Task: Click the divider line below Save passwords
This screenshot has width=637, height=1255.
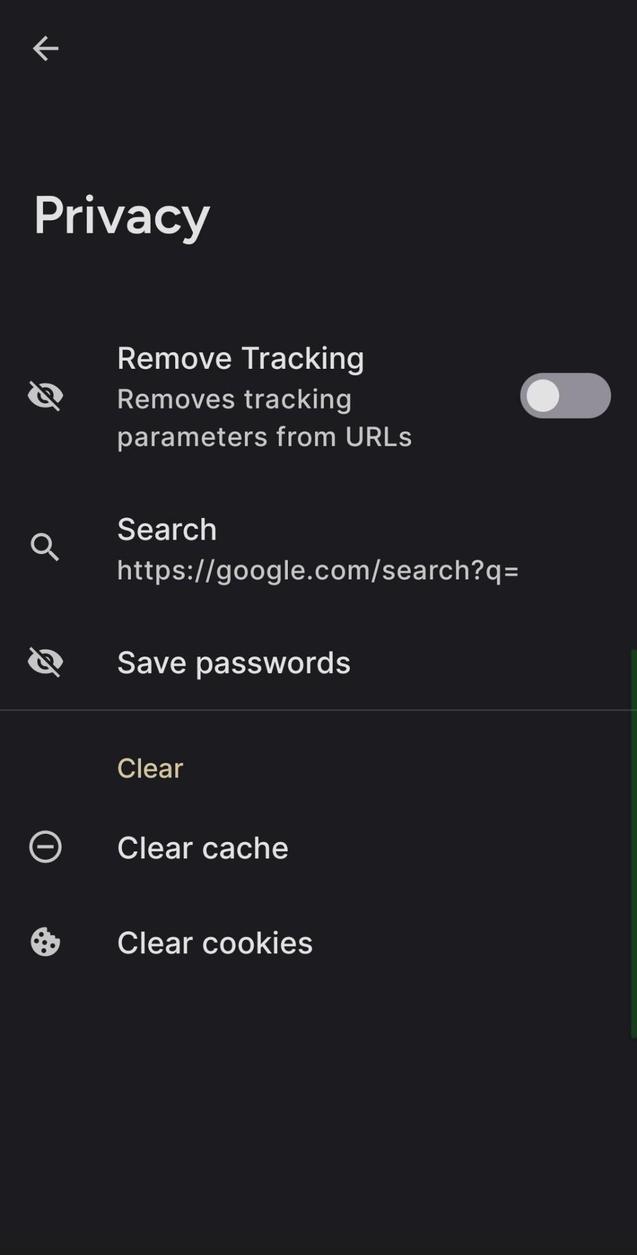Action: click(318, 710)
